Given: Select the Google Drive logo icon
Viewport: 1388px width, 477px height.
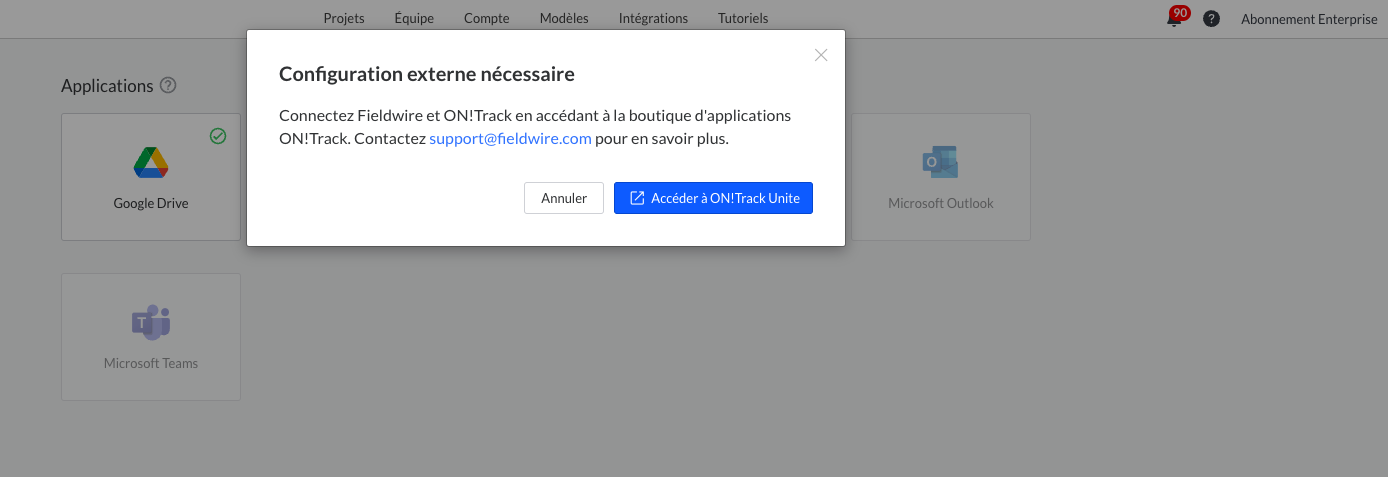Looking at the screenshot, I should [151, 162].
